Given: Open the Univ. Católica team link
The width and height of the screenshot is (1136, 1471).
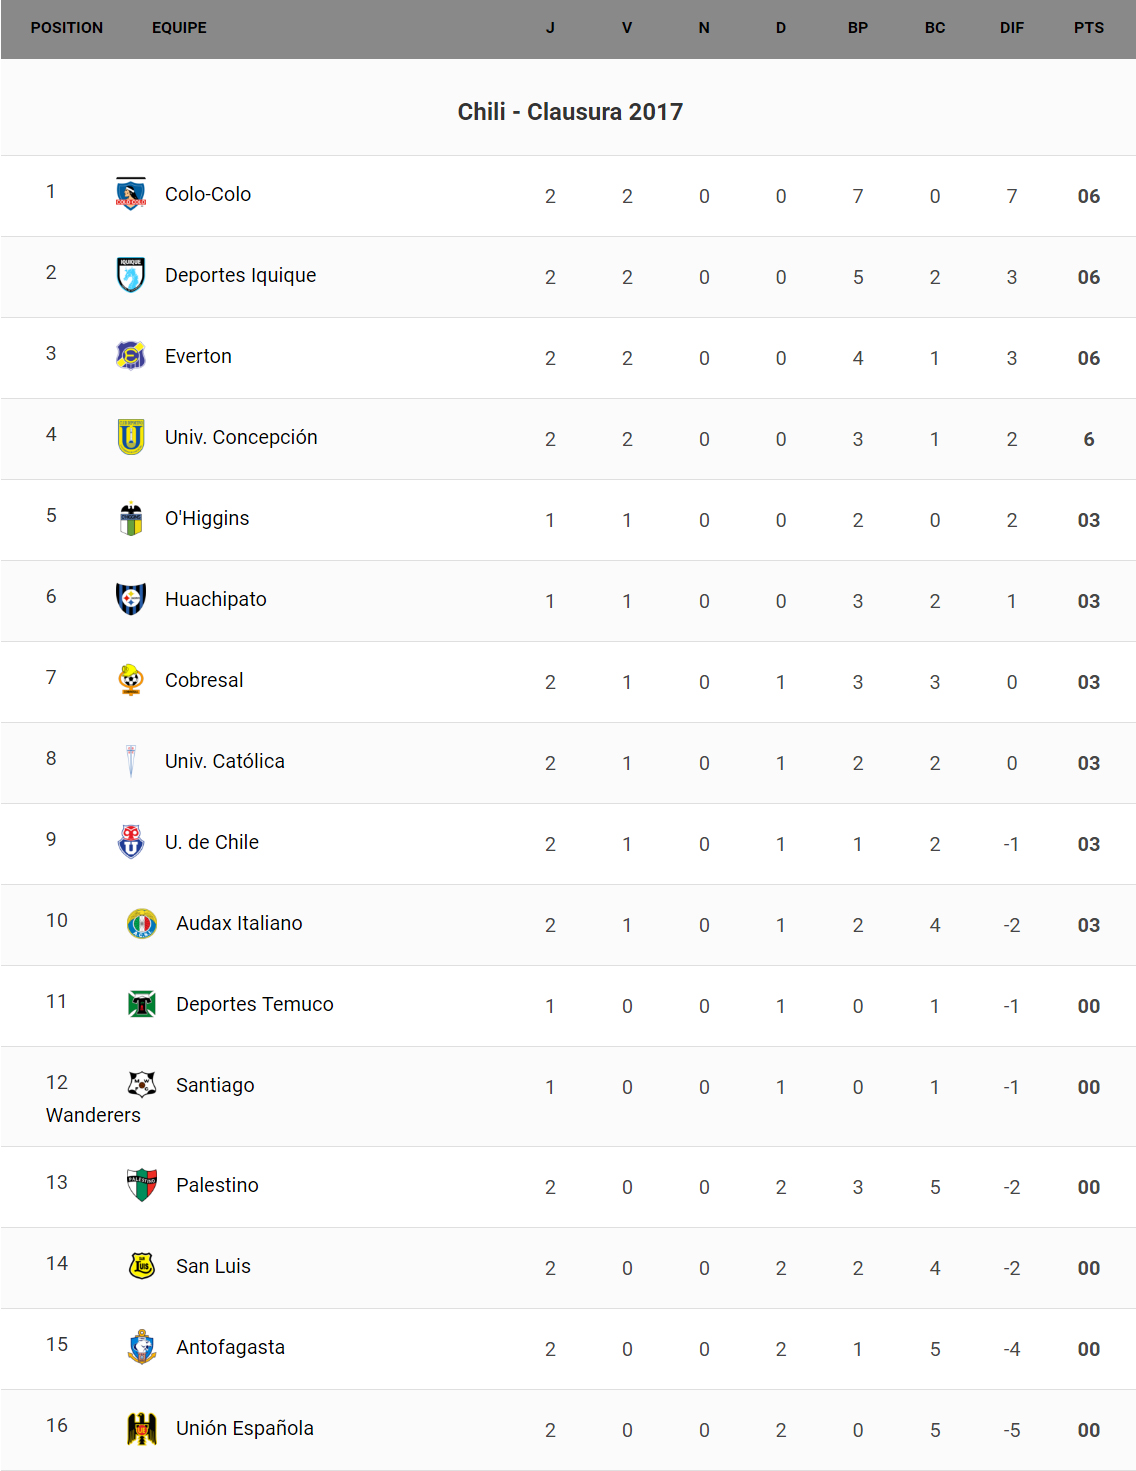Looking at the screenshot, I should (224, 761).
